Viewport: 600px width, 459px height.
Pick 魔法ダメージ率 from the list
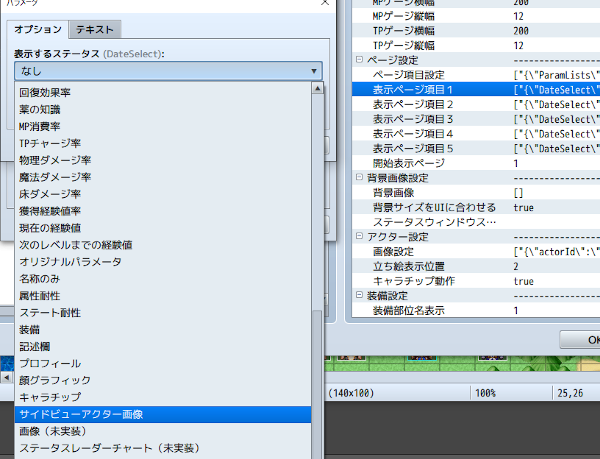[163, 177]
